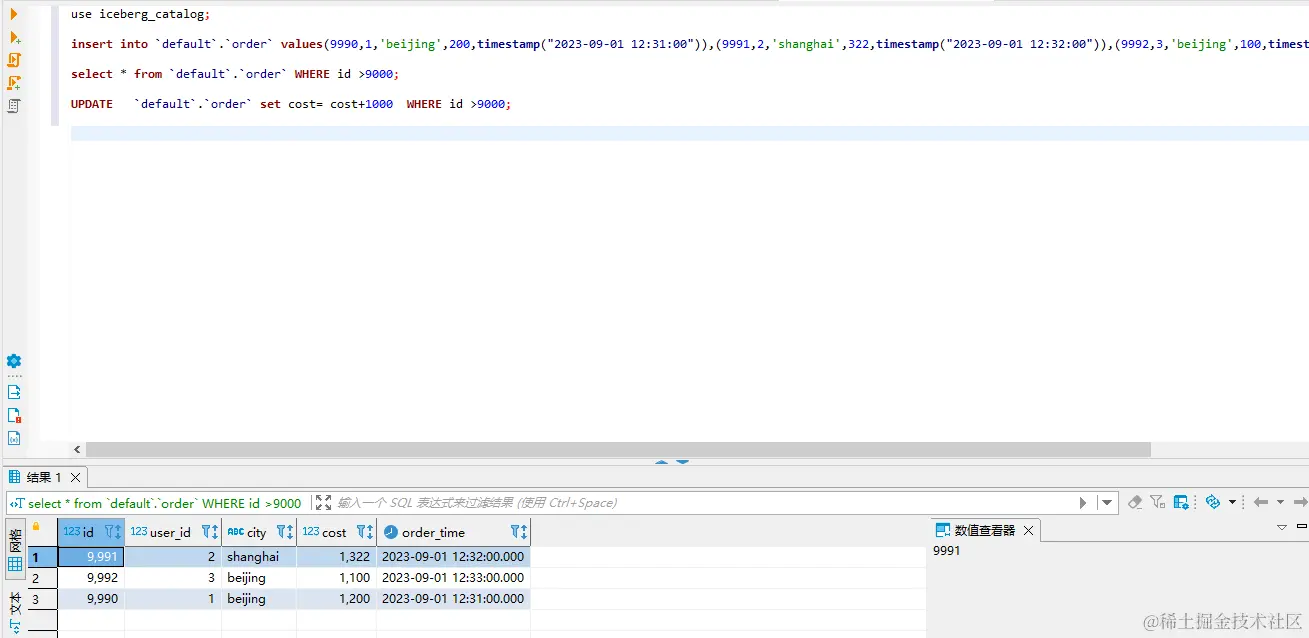
Task: Select the cost cell 1,100
Action: click(336, 577)
